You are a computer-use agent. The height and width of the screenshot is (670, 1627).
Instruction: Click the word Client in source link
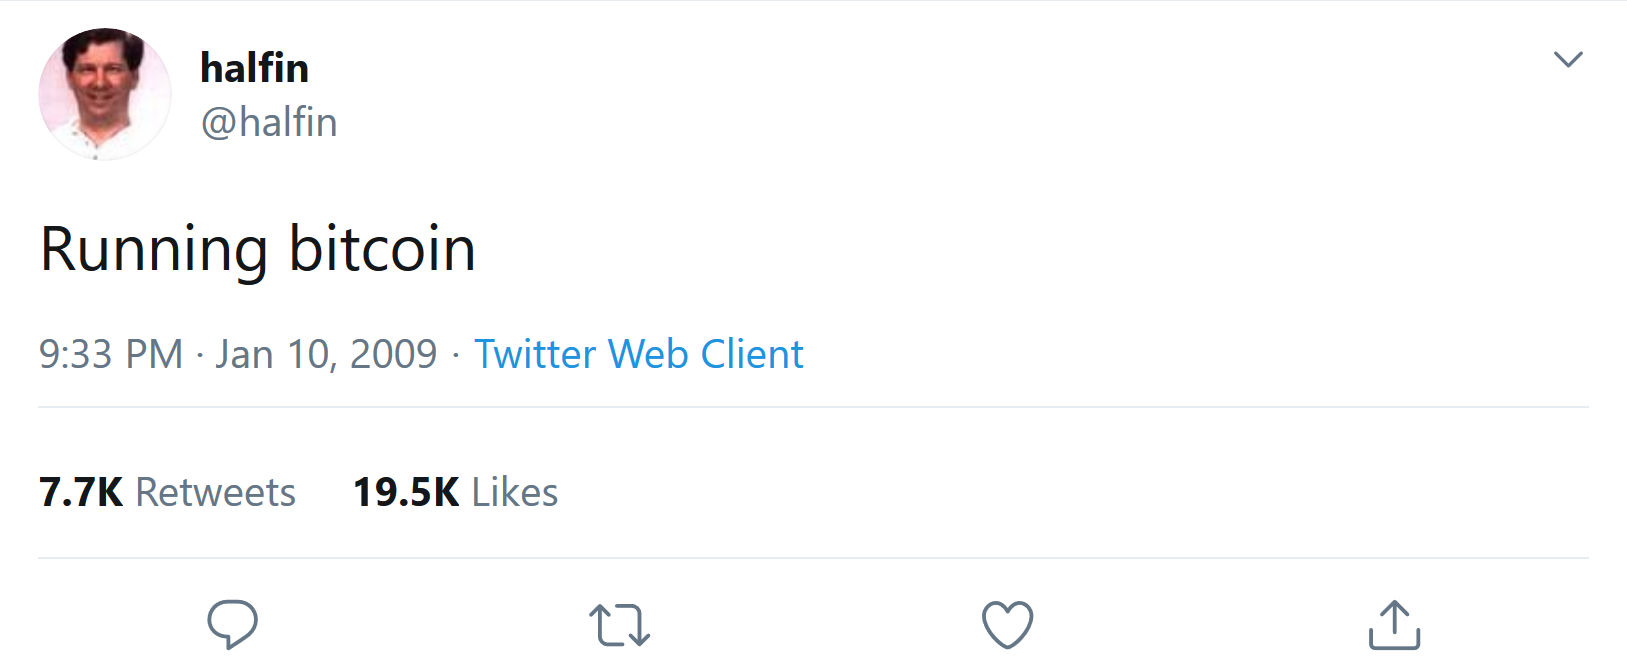(752, 354)
